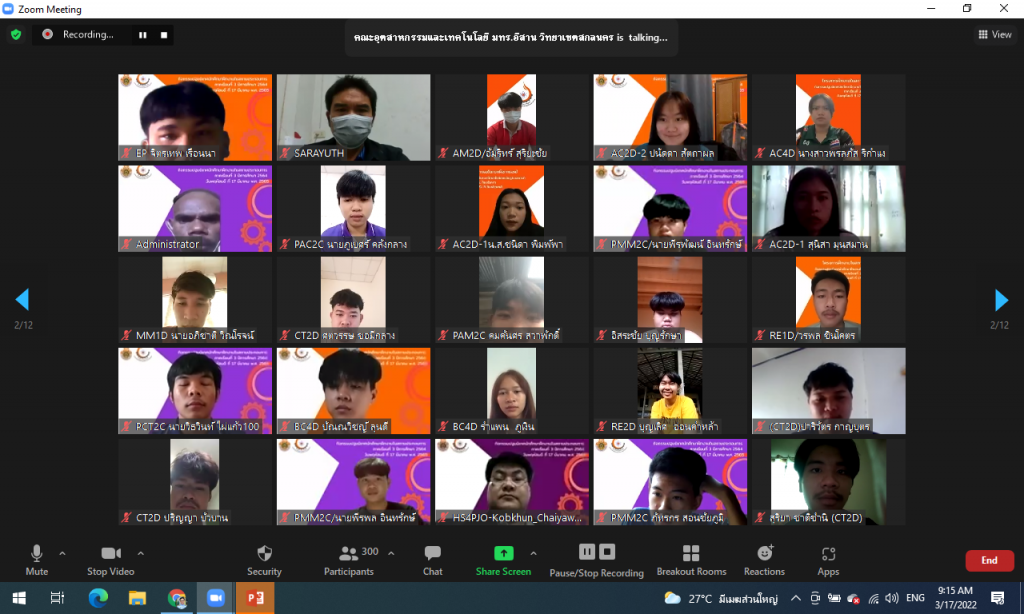The image size is (1024, 614).
Task: Expand the video options arrow beside Stop Video
Action: click(x=140, y=553)
